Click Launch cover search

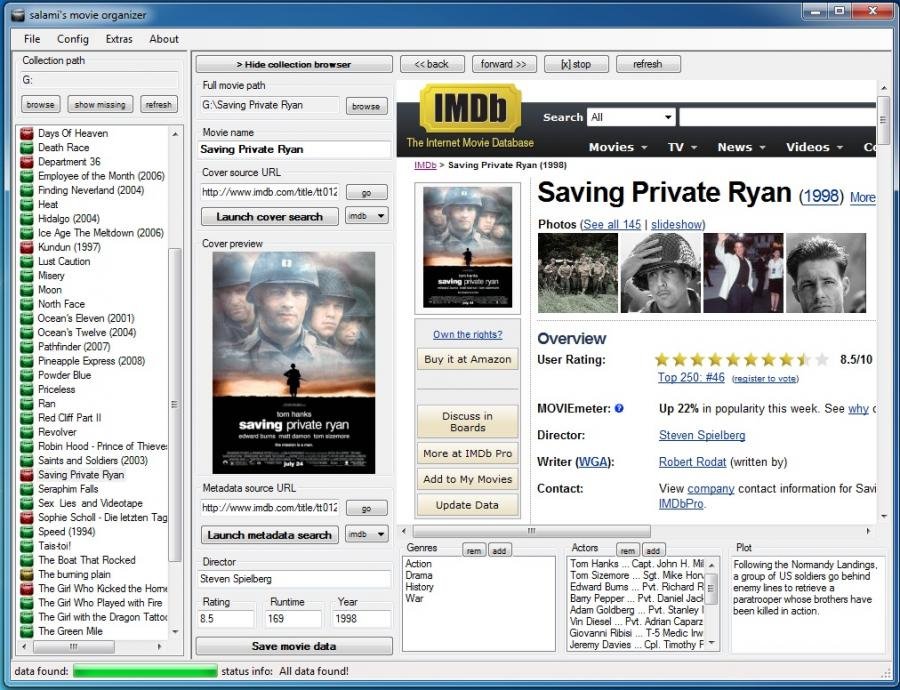coord(269,217)
